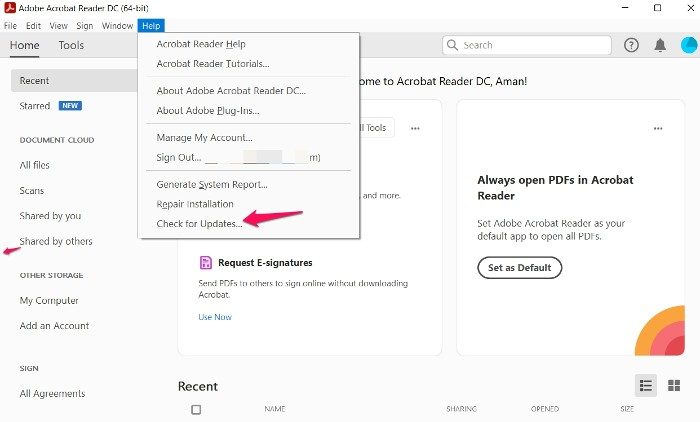Sort by the OPENED column header

coord(545,409)
